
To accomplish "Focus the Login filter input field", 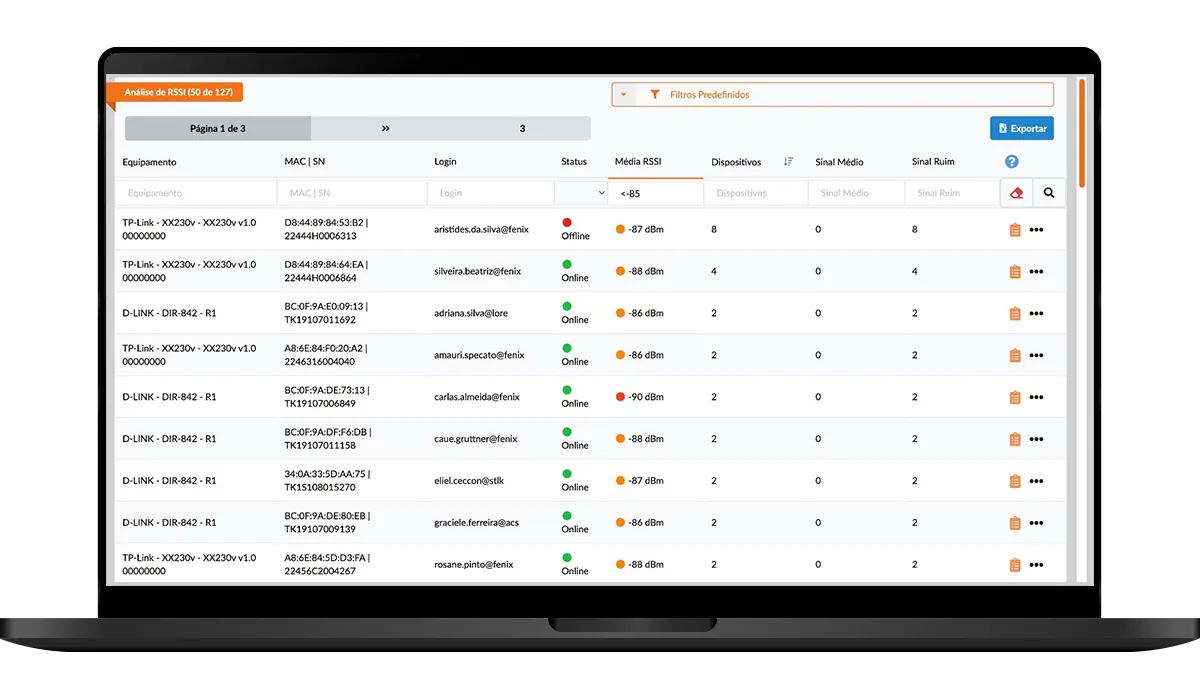I will pyautogui.click(x=490, y=193).
